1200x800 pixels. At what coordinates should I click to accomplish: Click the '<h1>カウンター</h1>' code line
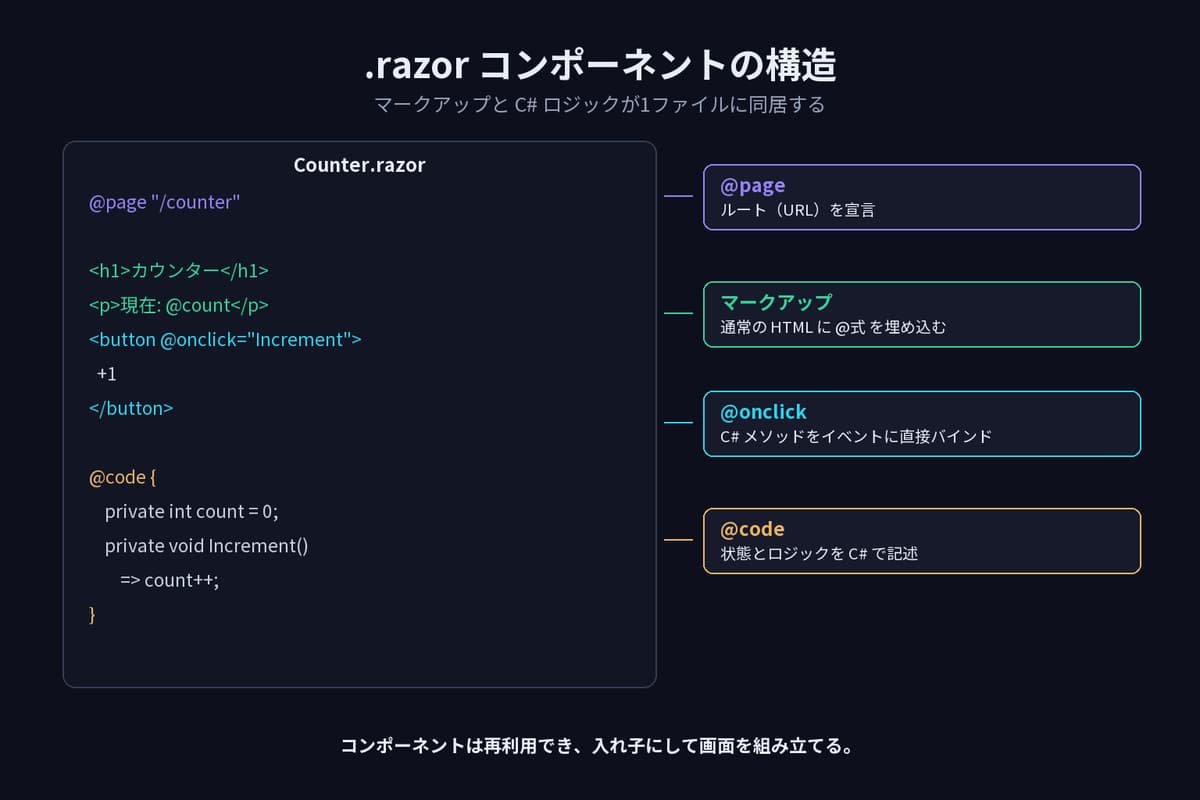(x=179, y=270)
